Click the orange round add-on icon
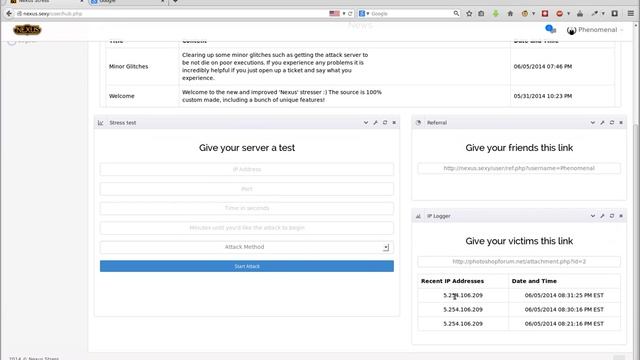 point(525,13)
